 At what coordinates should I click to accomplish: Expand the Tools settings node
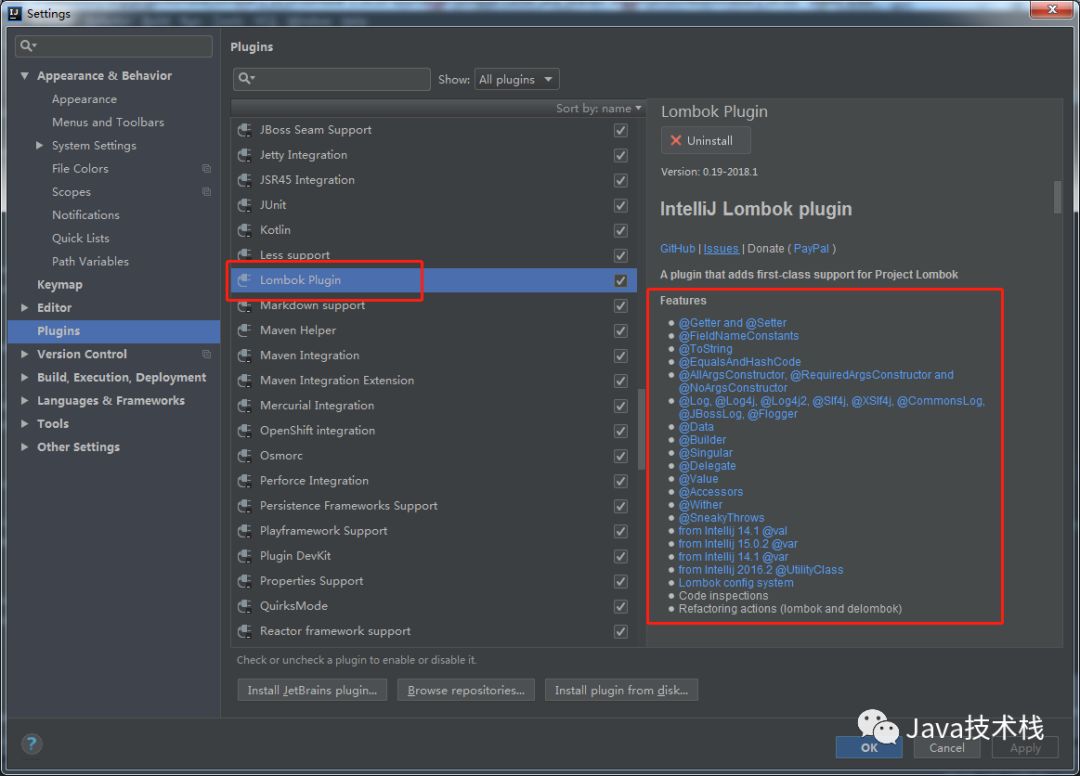pos(25,423)
